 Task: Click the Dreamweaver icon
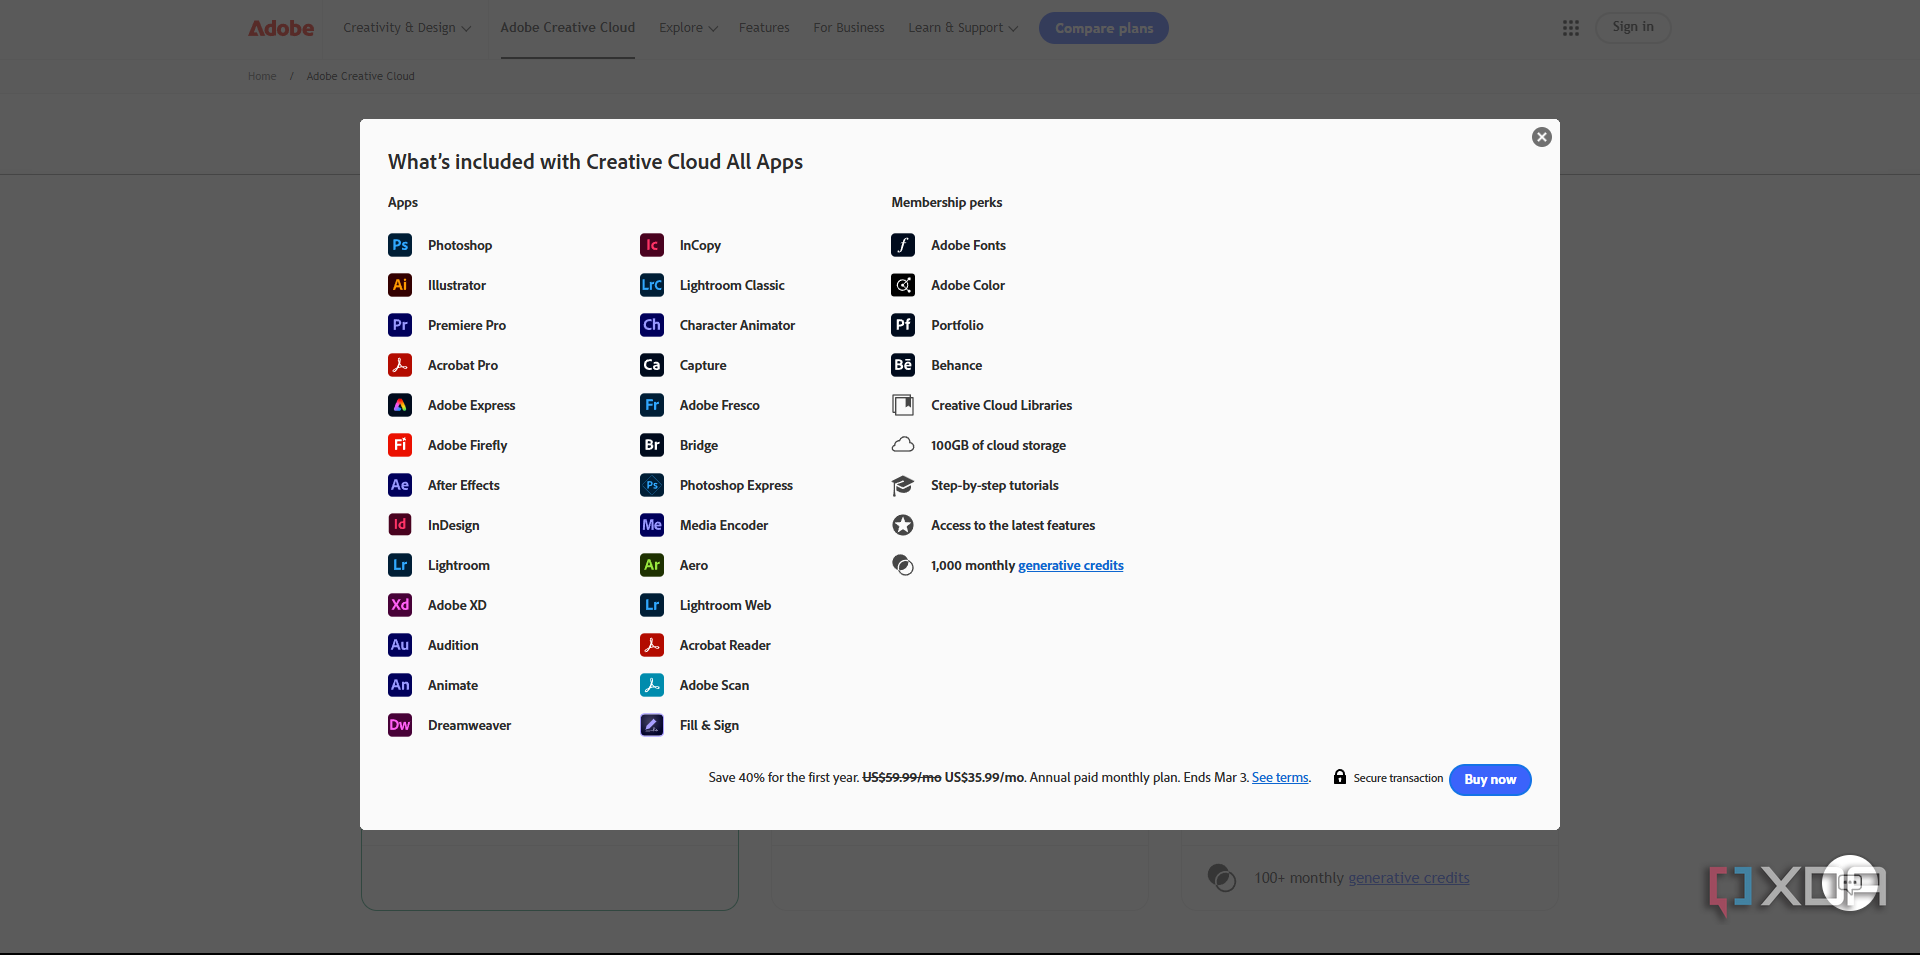click(400, 725)
